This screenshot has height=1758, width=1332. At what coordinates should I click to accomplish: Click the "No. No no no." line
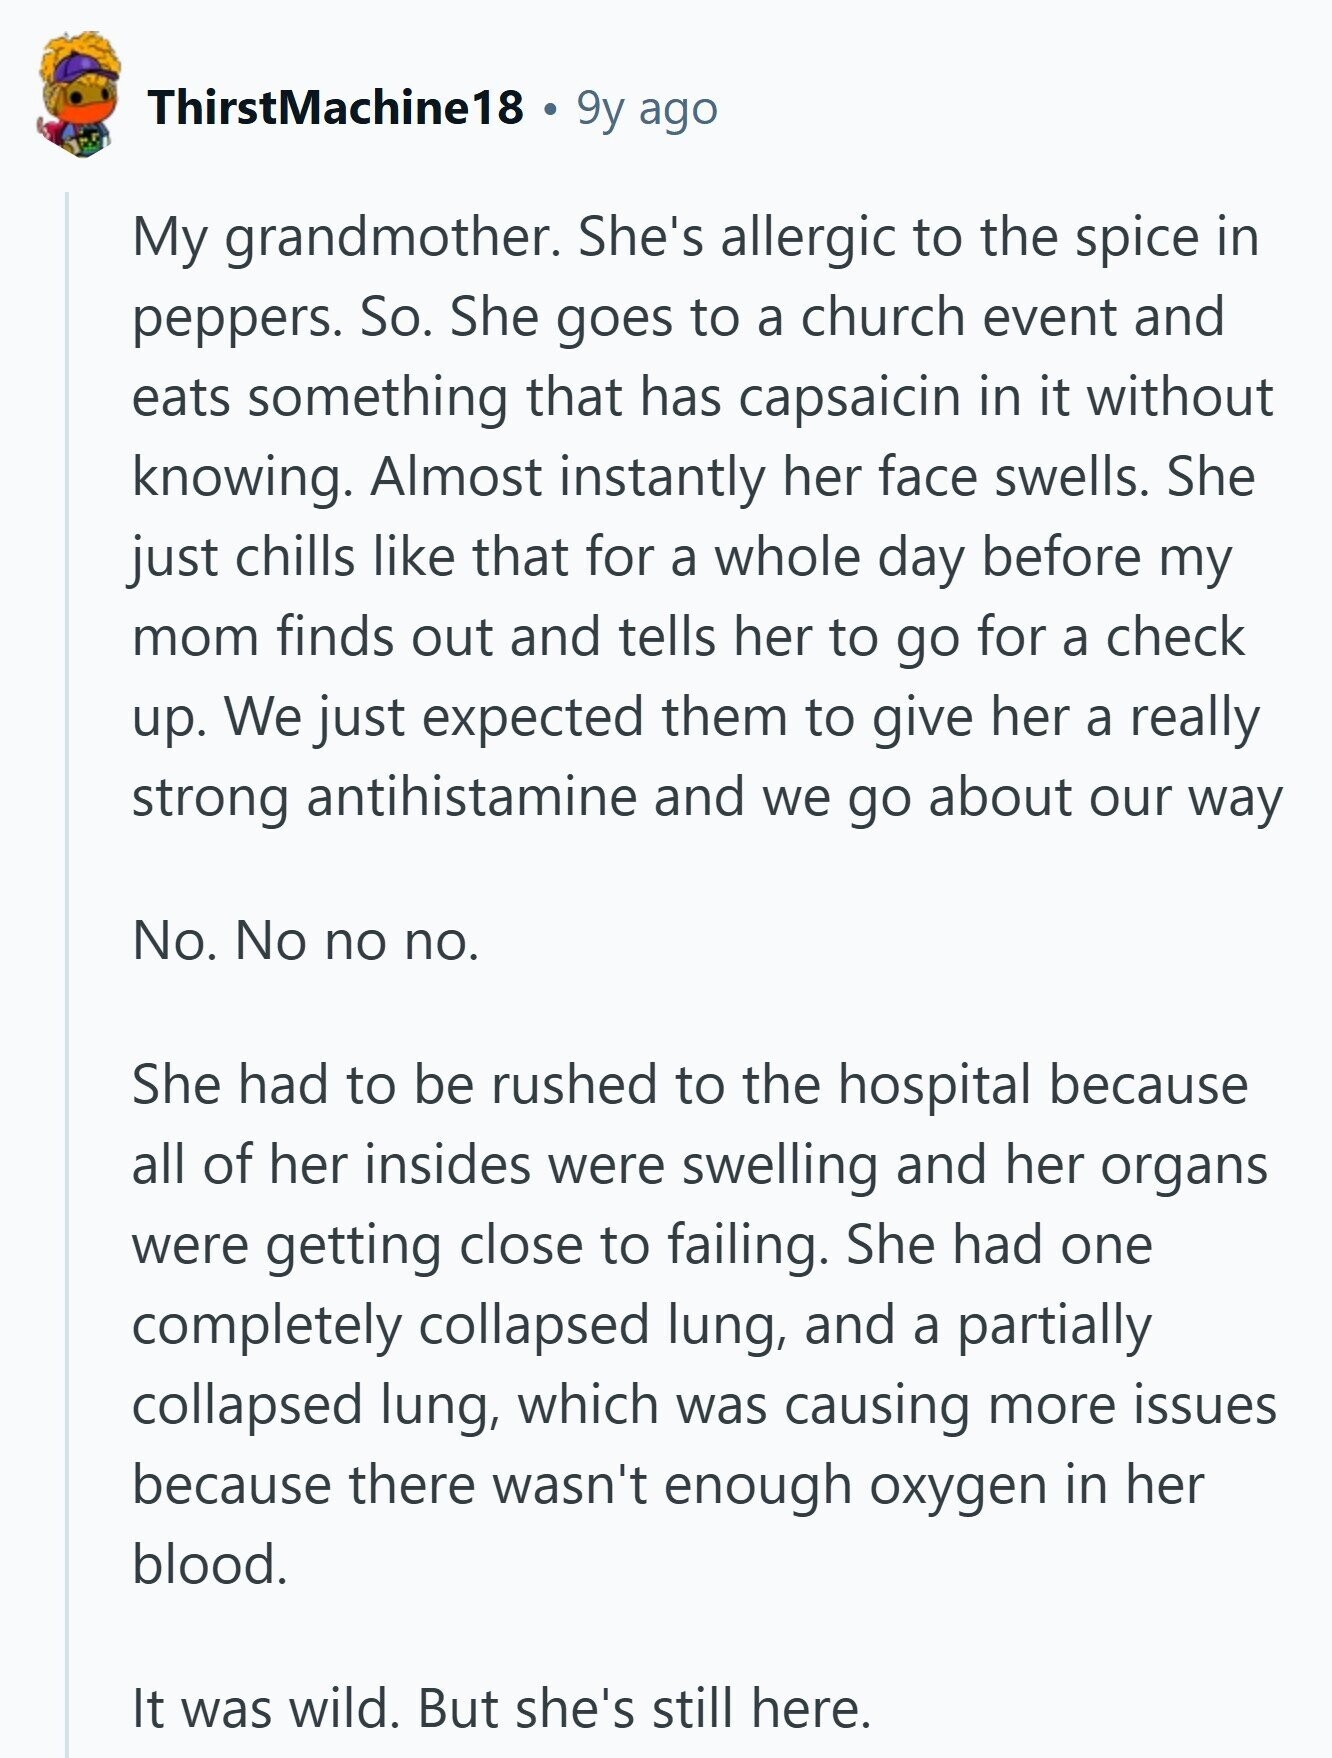tap(305, 941)
